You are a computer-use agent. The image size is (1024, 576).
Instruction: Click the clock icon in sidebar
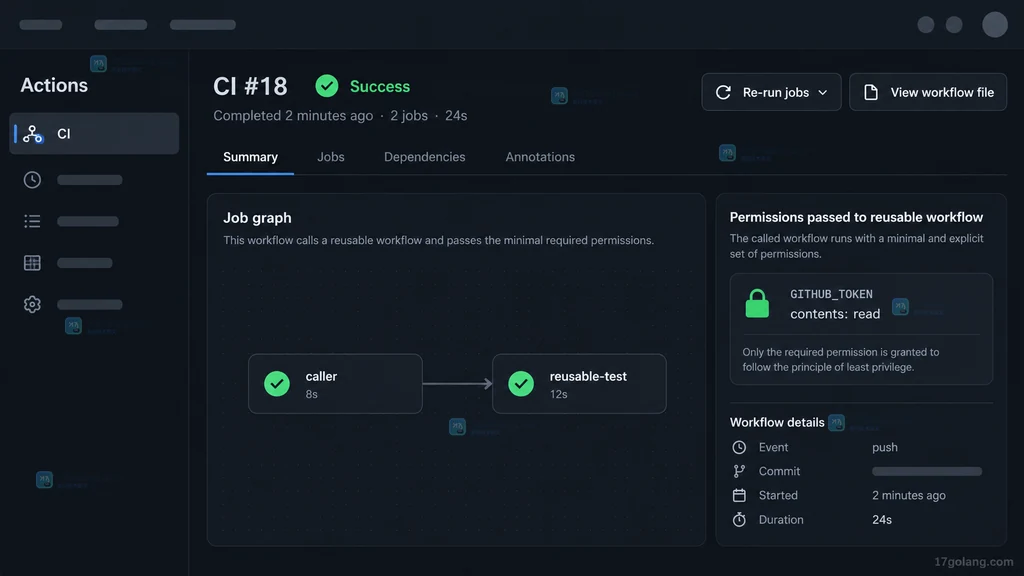tap(32, 180)
